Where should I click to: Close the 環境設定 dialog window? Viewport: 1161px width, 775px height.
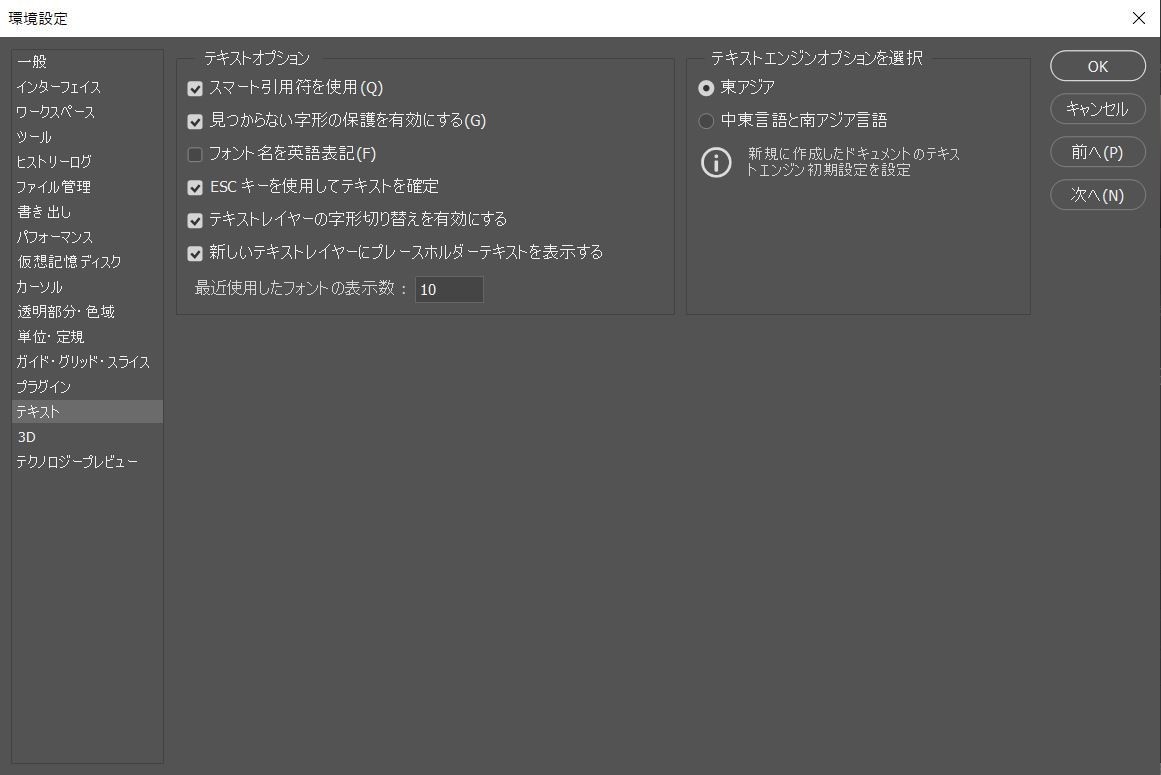1138,18
